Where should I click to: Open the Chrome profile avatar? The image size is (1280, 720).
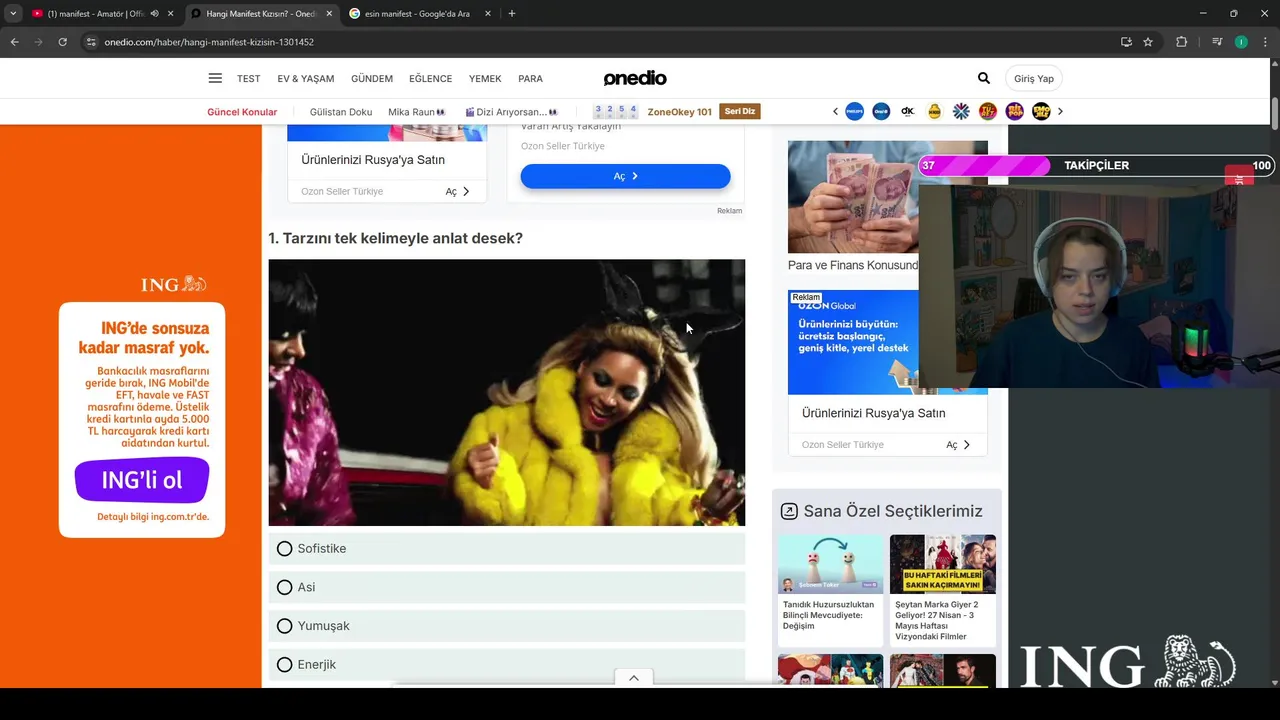point(1241,42)
